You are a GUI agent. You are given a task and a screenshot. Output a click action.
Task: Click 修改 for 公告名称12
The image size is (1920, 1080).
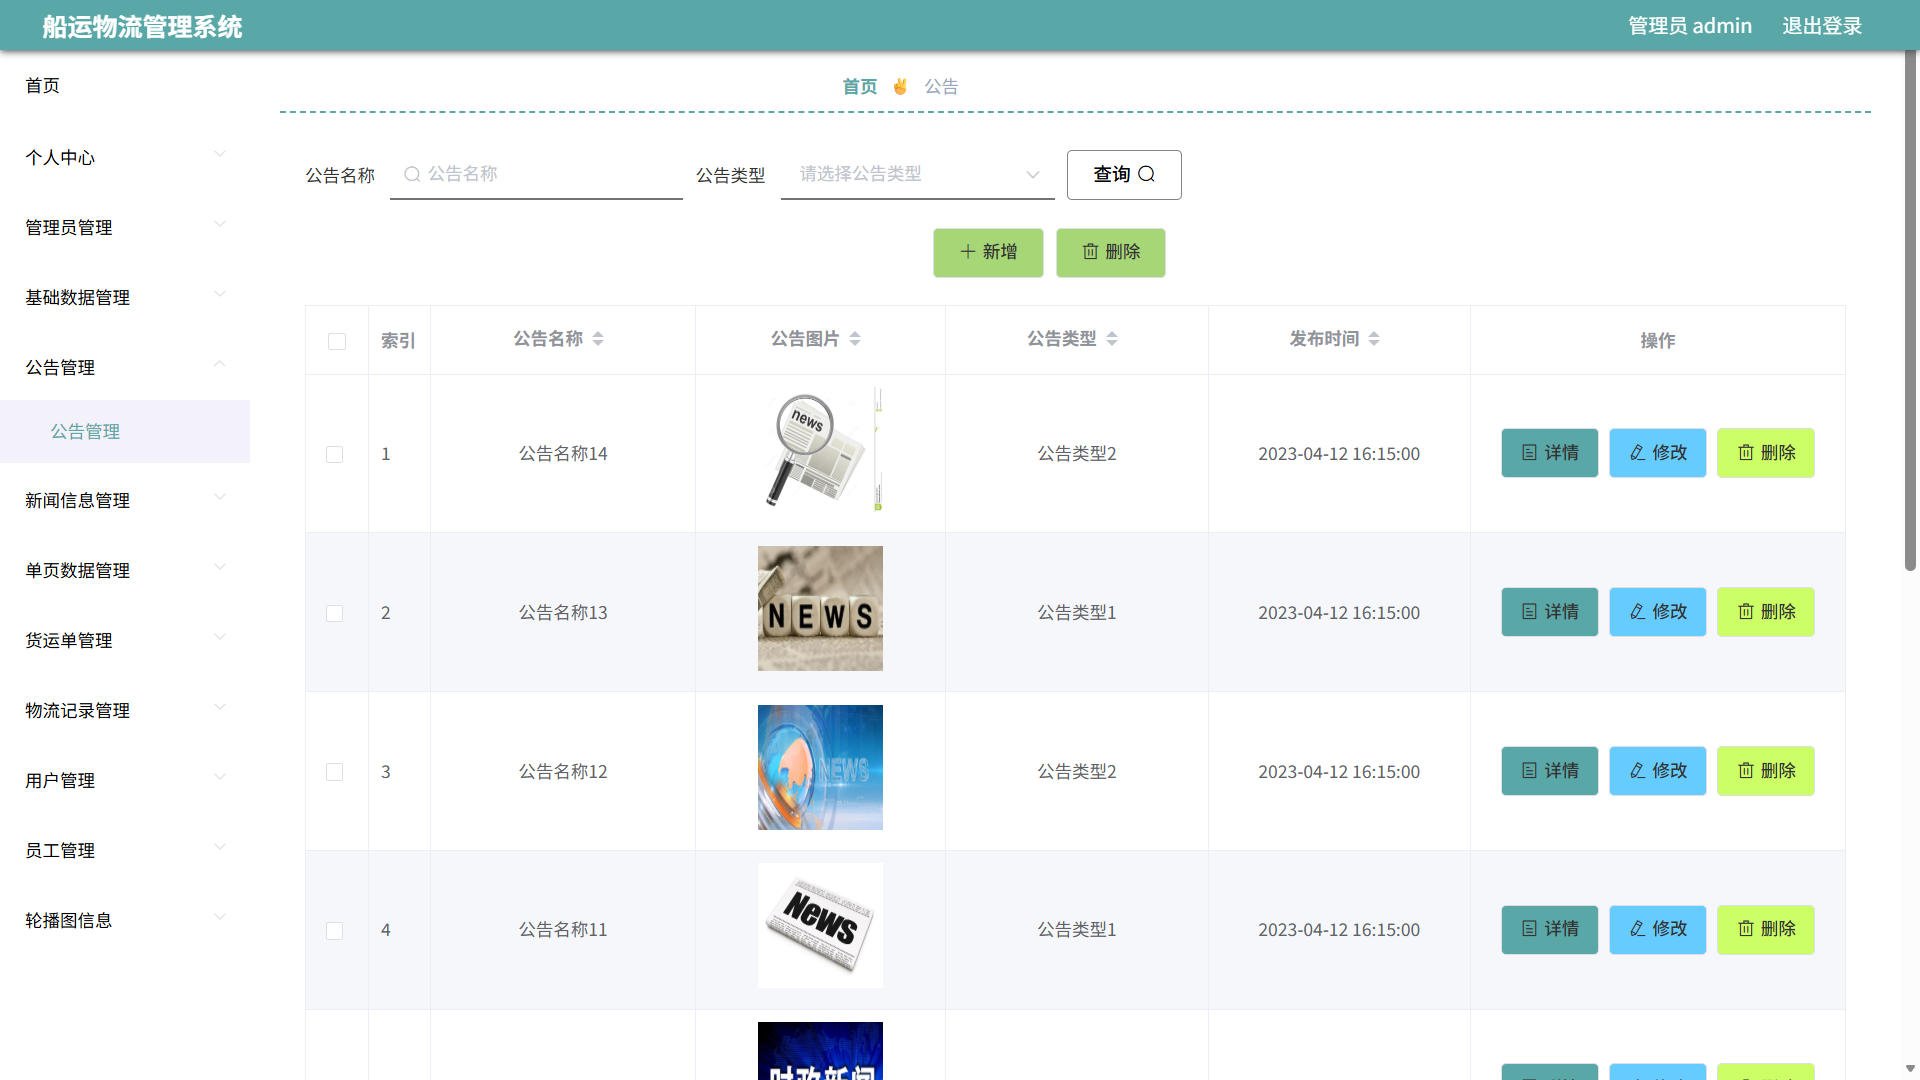pyautogui.click(x=1658, y=771)
